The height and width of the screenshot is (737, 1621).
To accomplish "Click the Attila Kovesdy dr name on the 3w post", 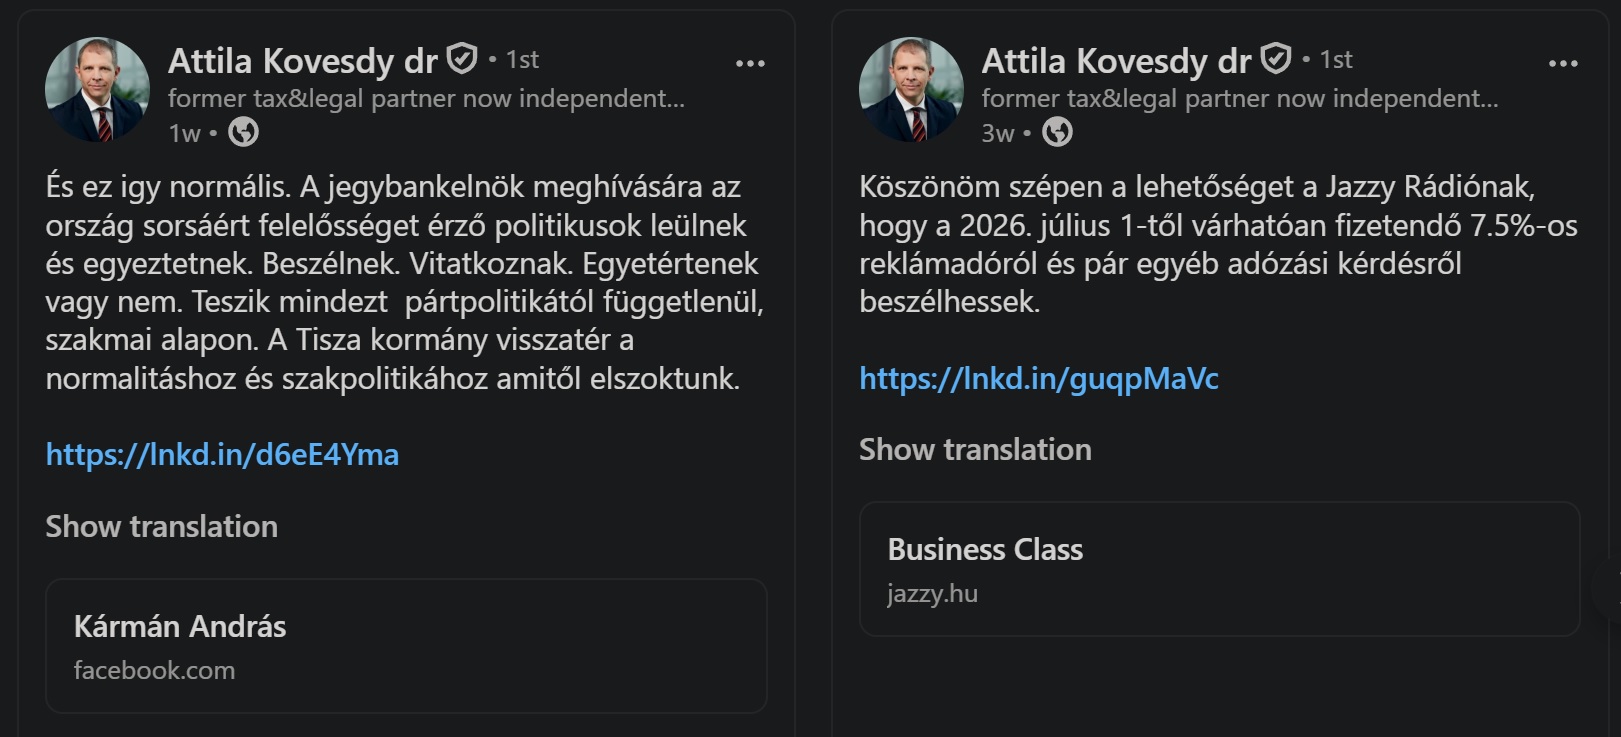I will pyautogui.click(x=1116, y=61).
